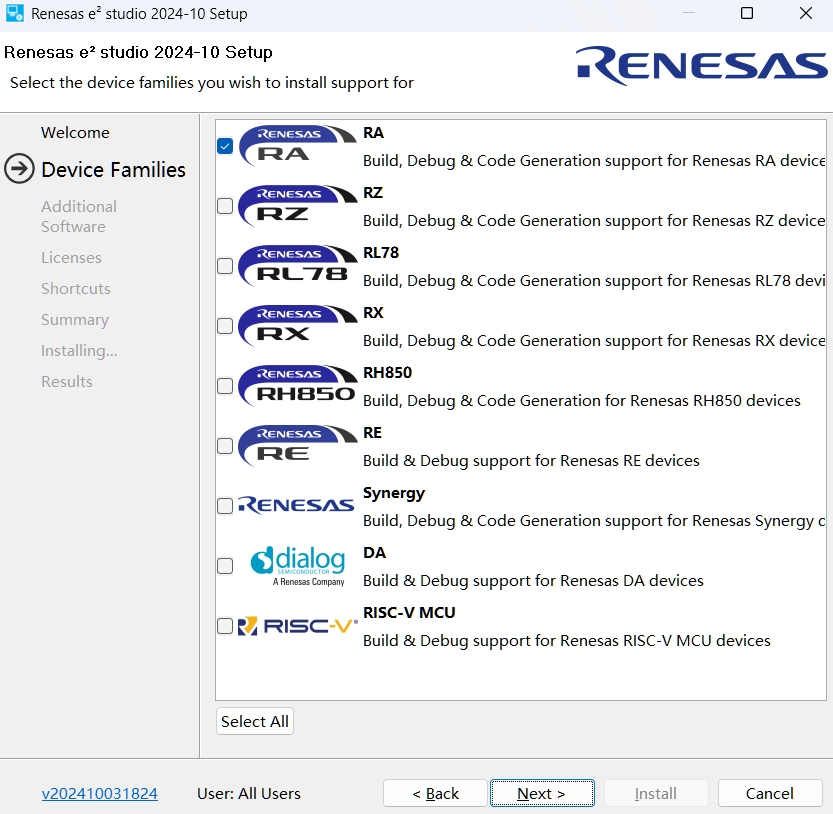Go to the Welcome step
The height and width of the screenshot is (814, 833).
tap(75, 132)
